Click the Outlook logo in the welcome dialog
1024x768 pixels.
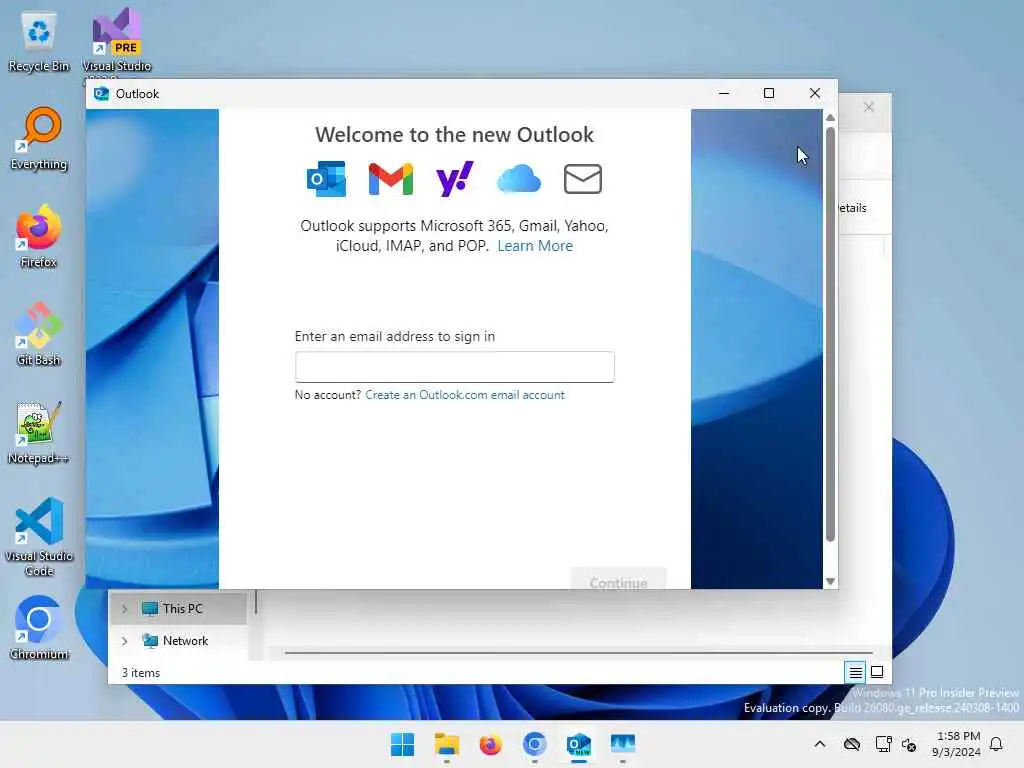click(327, 179)
